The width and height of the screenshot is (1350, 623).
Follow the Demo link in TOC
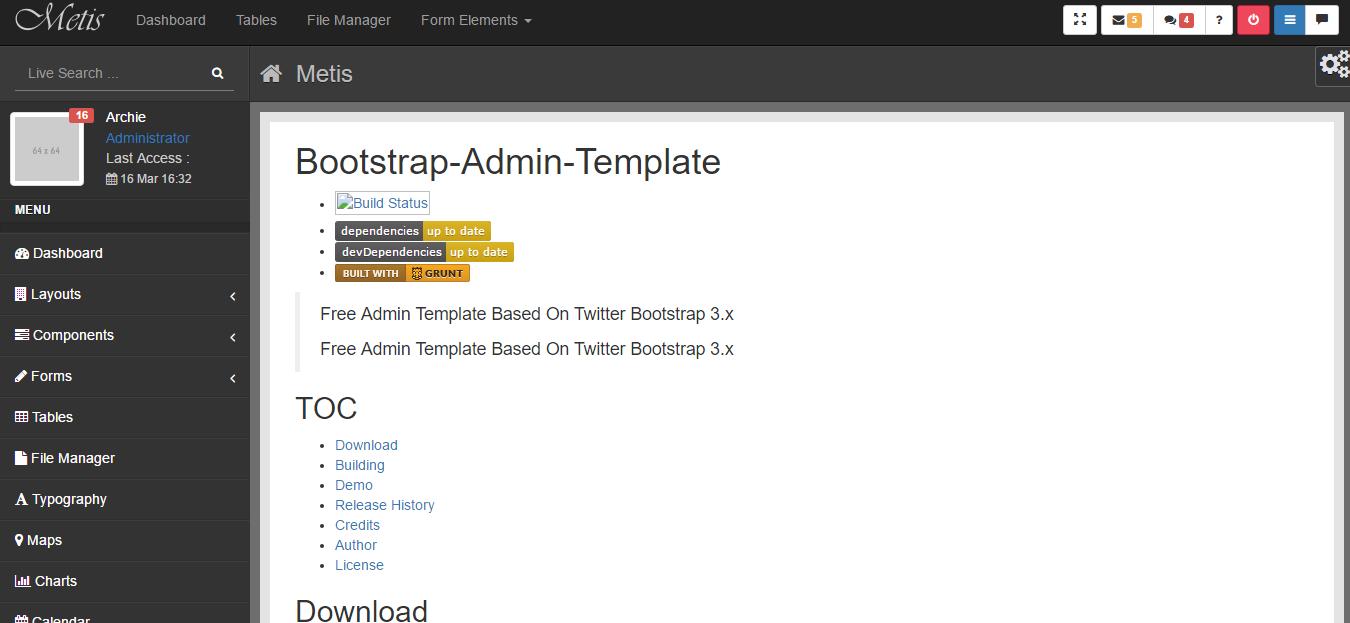354,485
